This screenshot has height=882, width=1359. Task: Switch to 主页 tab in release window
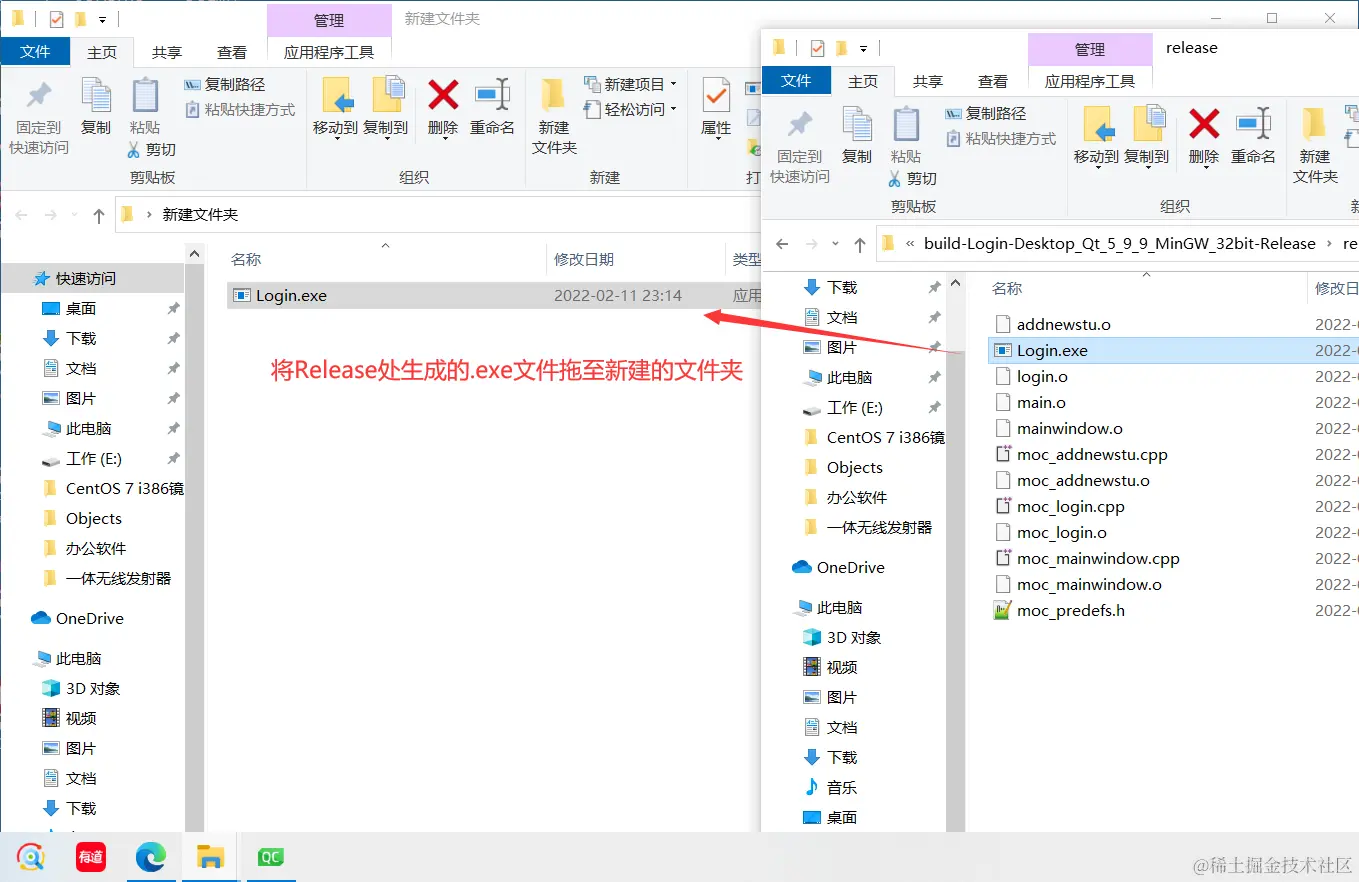863,81
